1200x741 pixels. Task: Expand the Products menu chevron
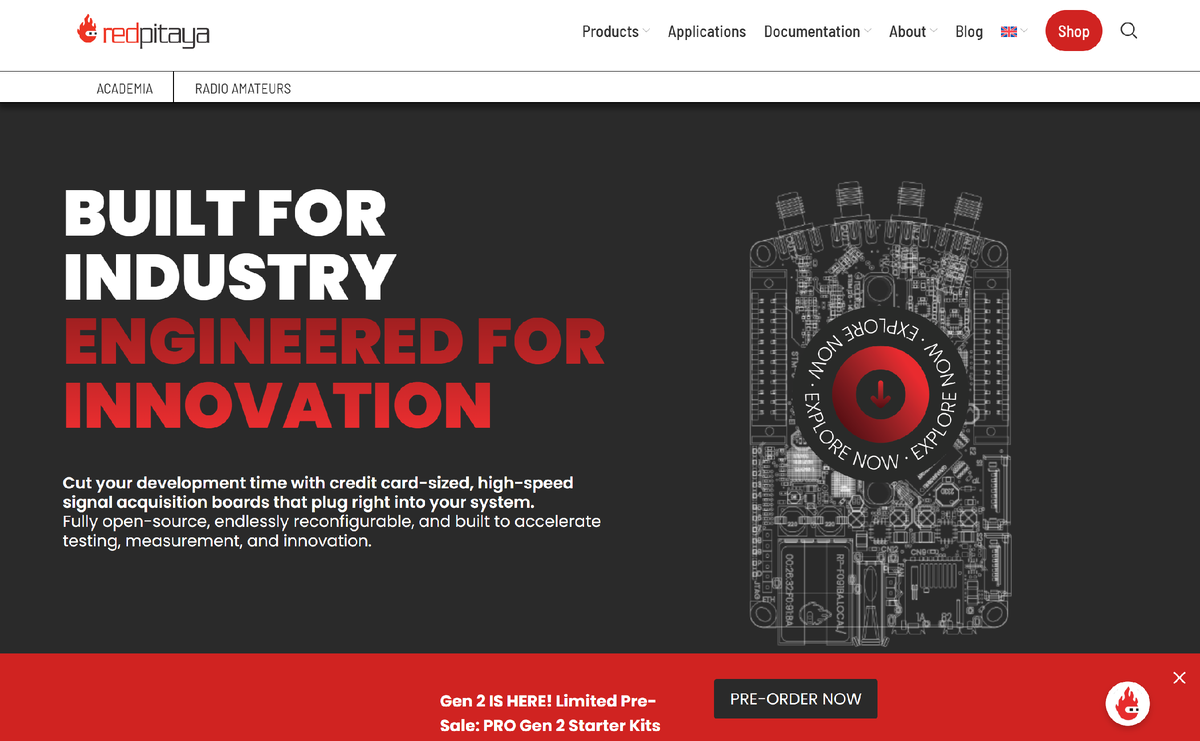(646, 32)
